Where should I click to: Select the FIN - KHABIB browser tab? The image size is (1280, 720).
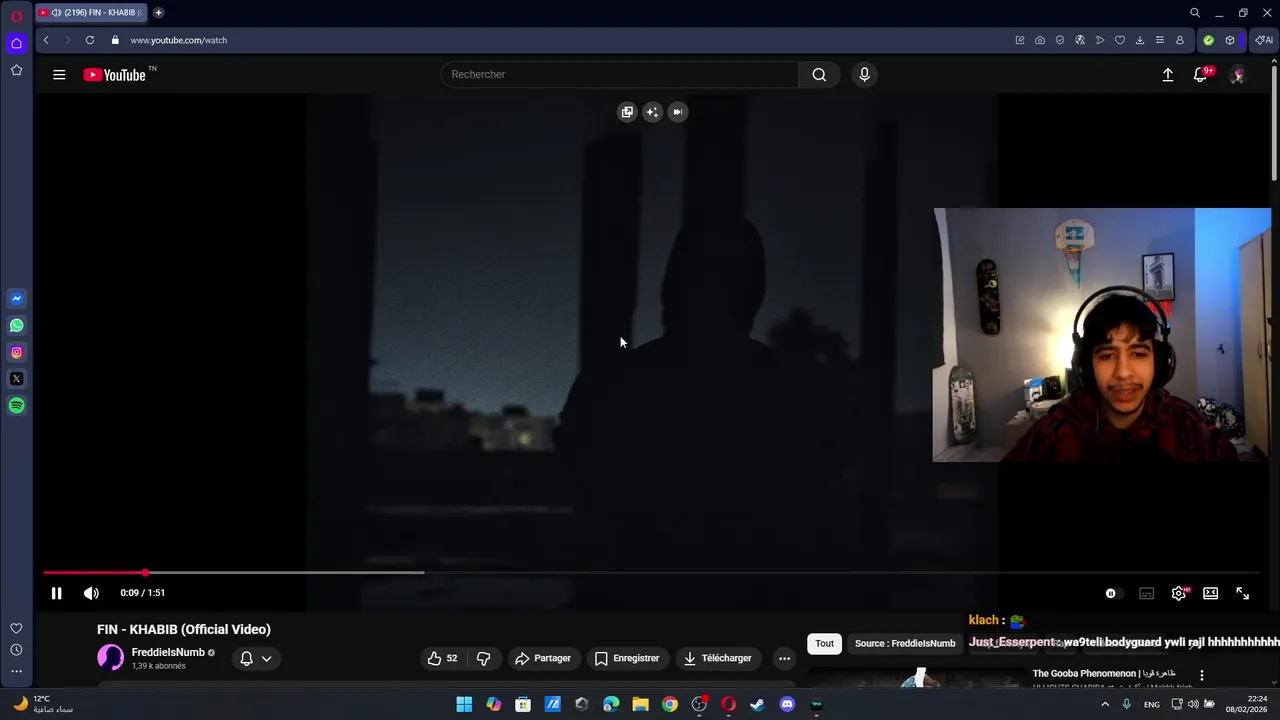pyautogui.click(x=92, y=13)
